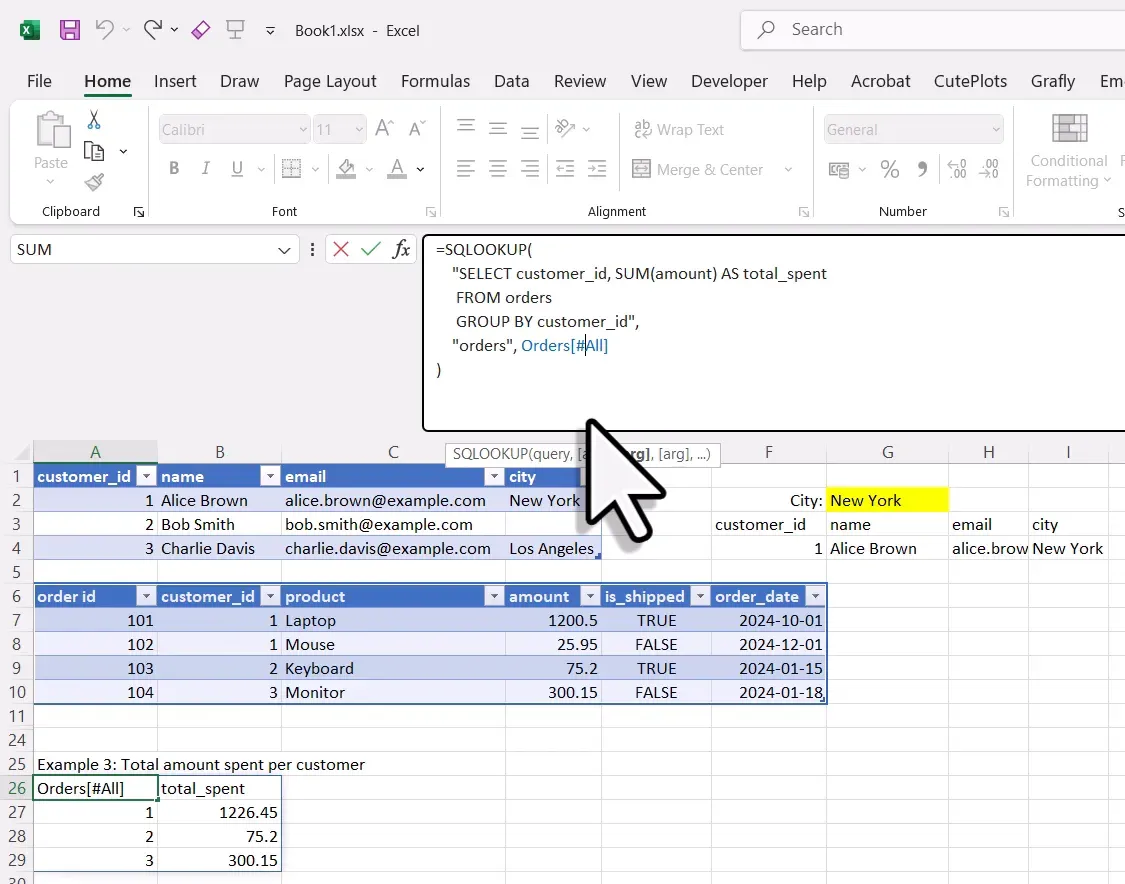Cancel the formula with the red X
The width and height of the screenshot is (1125, 884).
[x=342, y=249]
